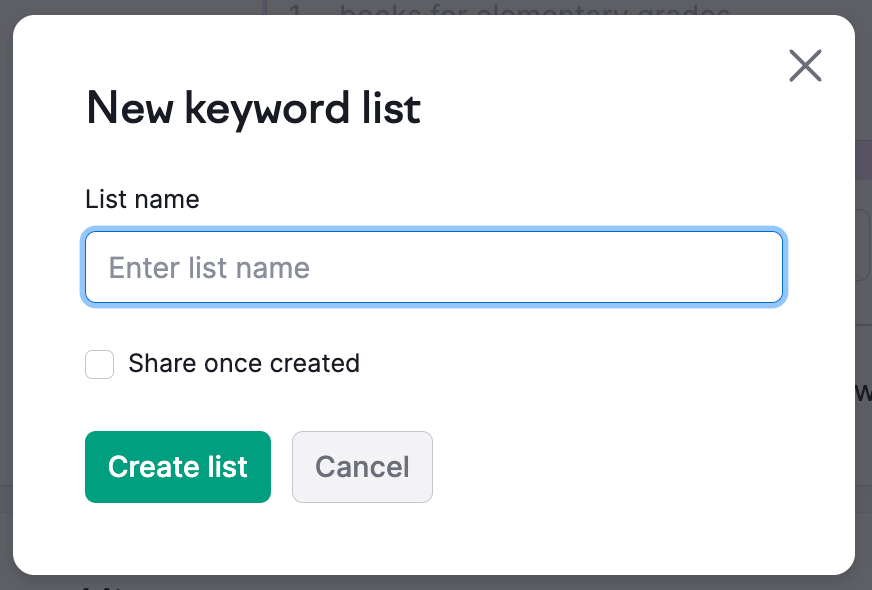Cancel creating the keyword list
The image size is (872, 590).
362,467
